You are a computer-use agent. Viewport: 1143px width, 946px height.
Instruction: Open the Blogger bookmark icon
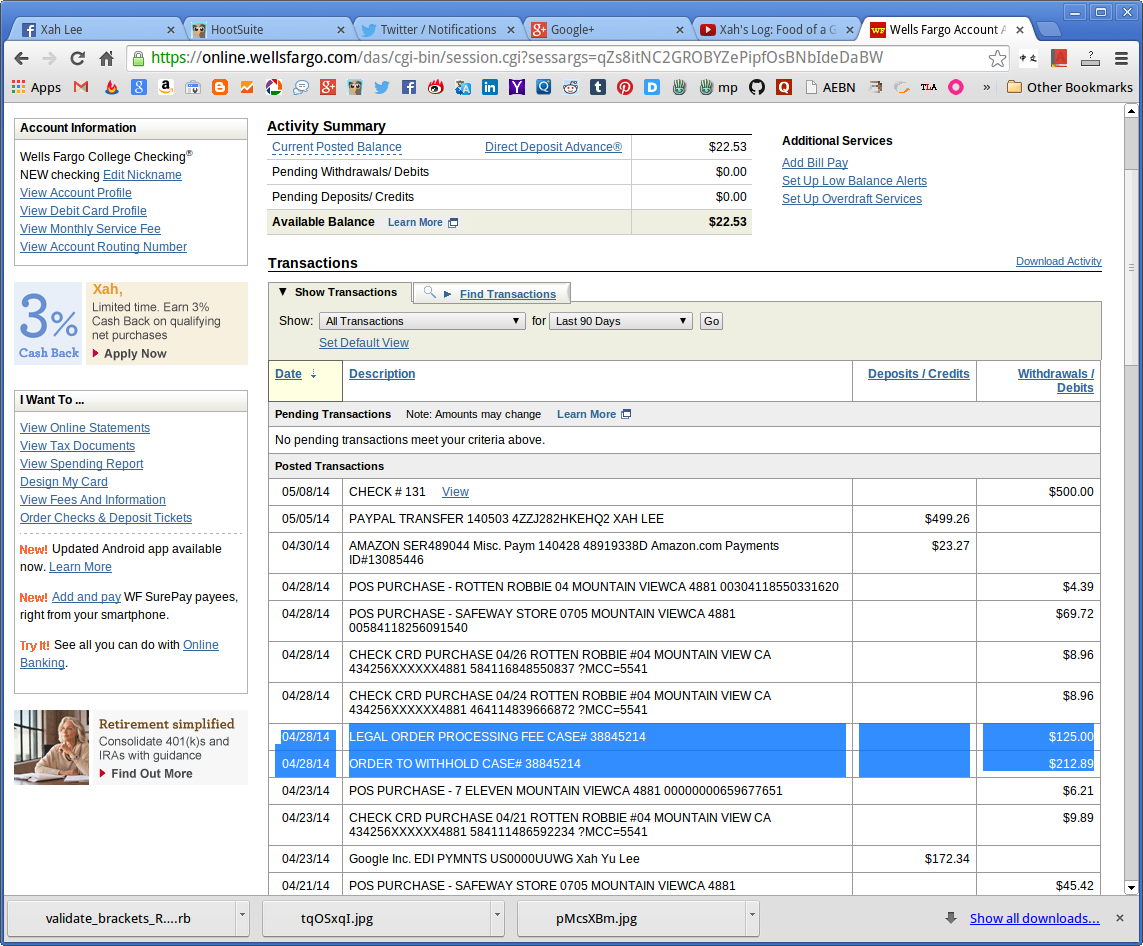(x=219, y=87)
